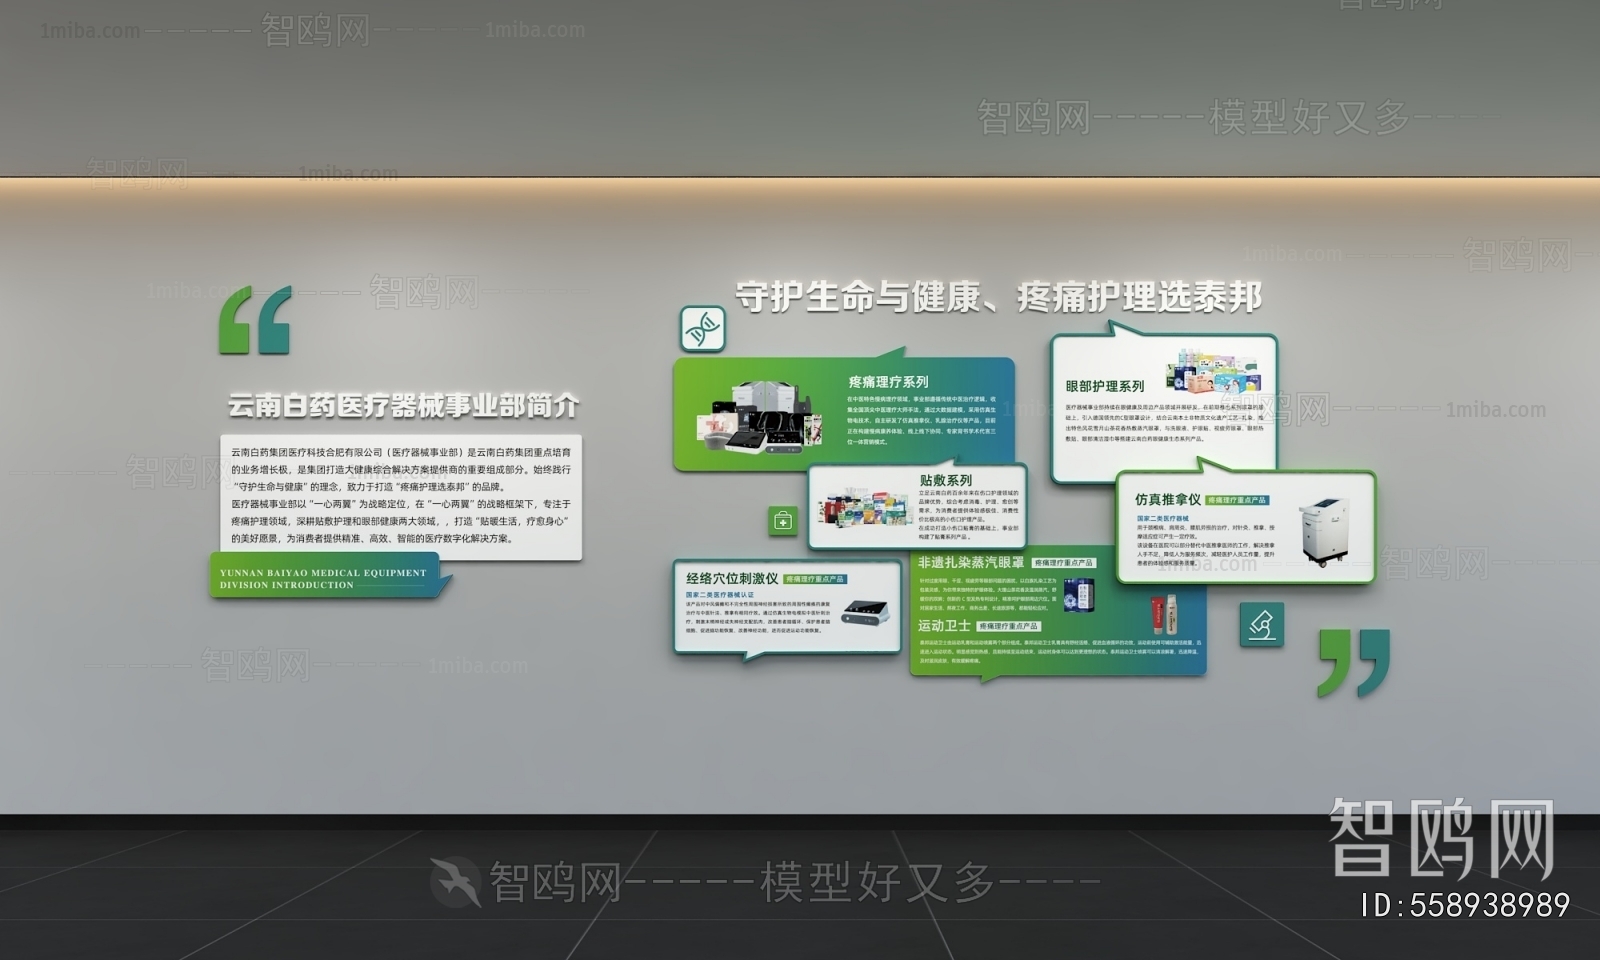The image size is (1600, 960).
Task: Click the bird logo in bottom watermark
Action: [x=456, y=881]
